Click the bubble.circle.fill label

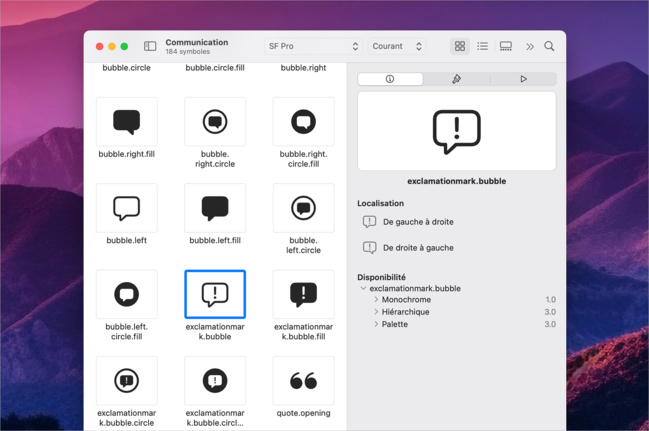pyautogui.click(x=215, y=67)
